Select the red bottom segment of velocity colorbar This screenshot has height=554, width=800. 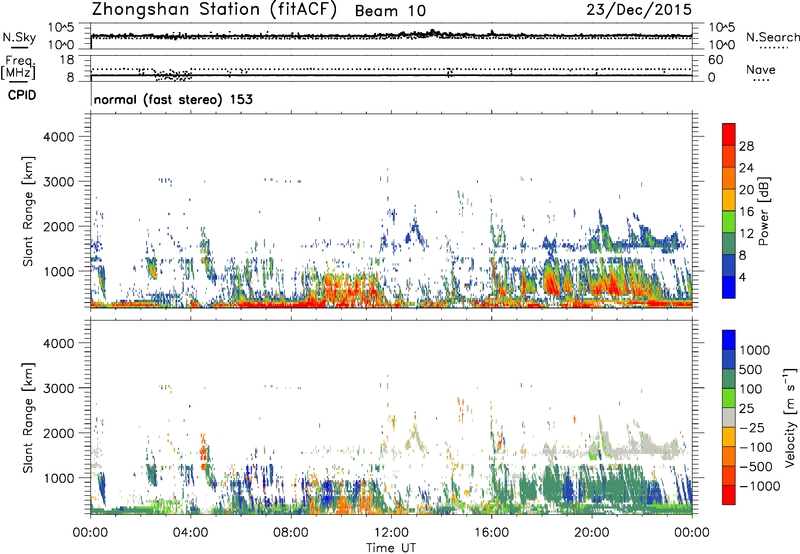coord(729,495)
